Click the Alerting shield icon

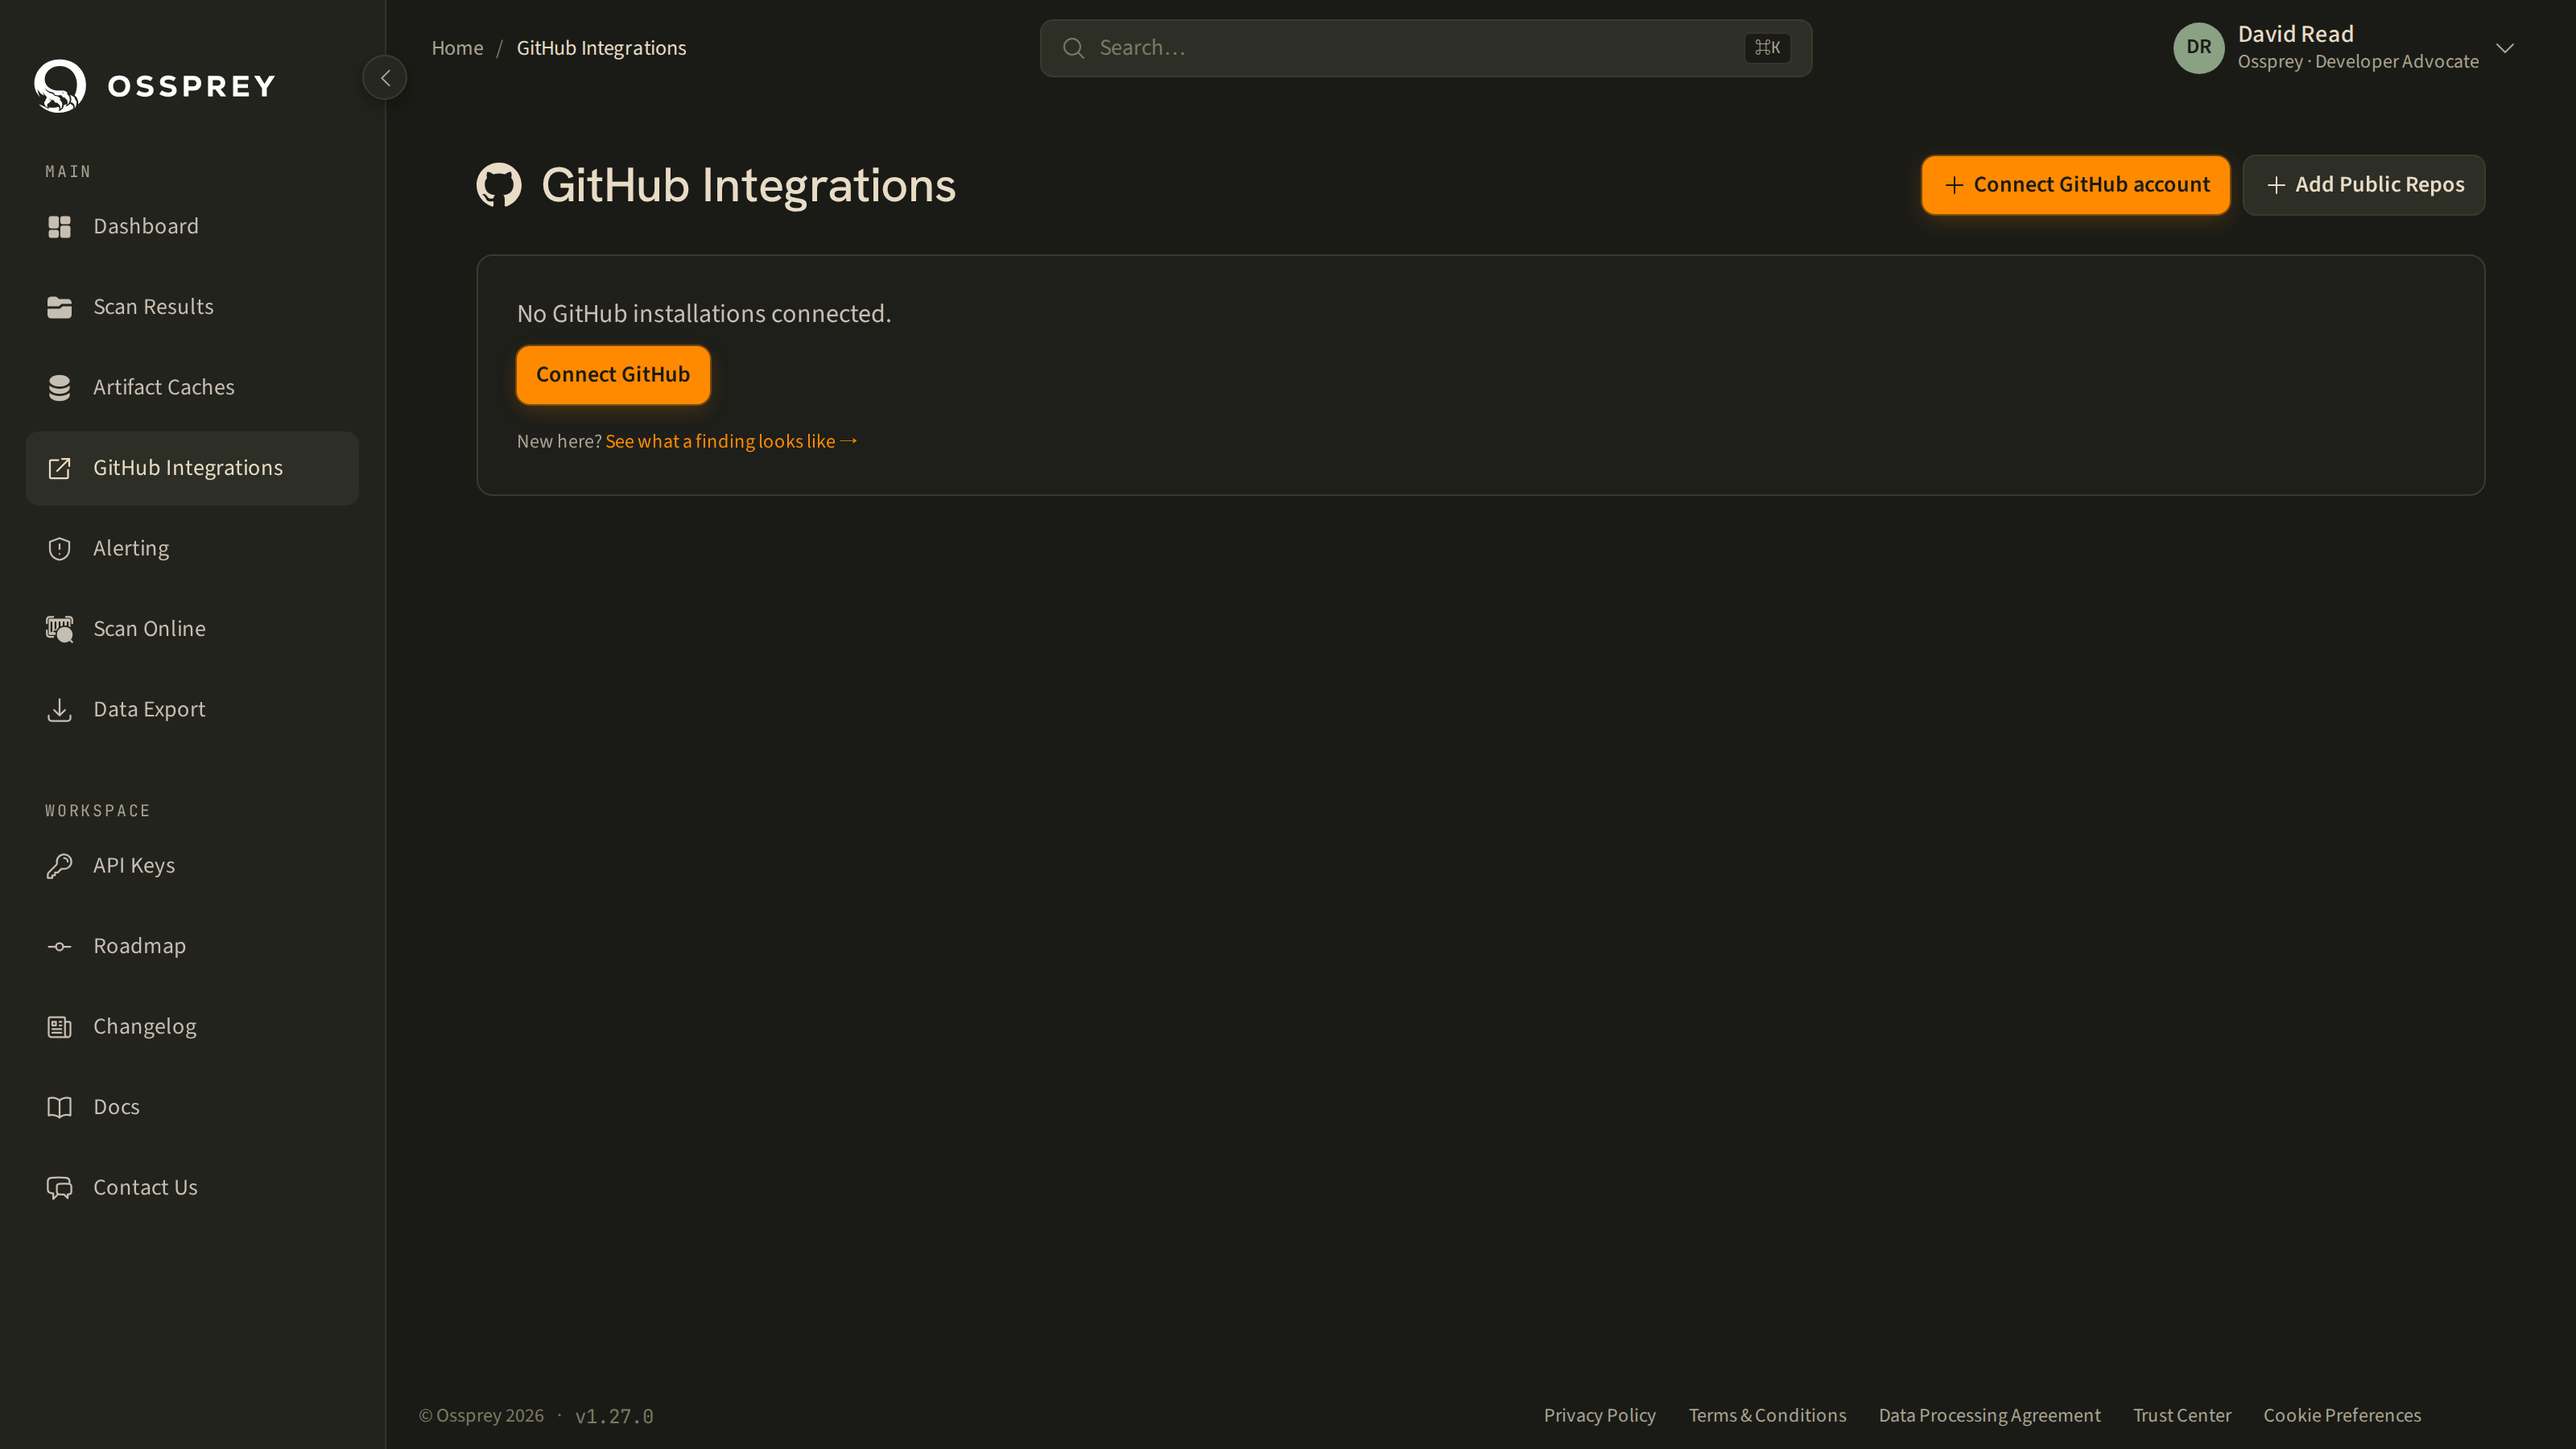coord(60,549)
